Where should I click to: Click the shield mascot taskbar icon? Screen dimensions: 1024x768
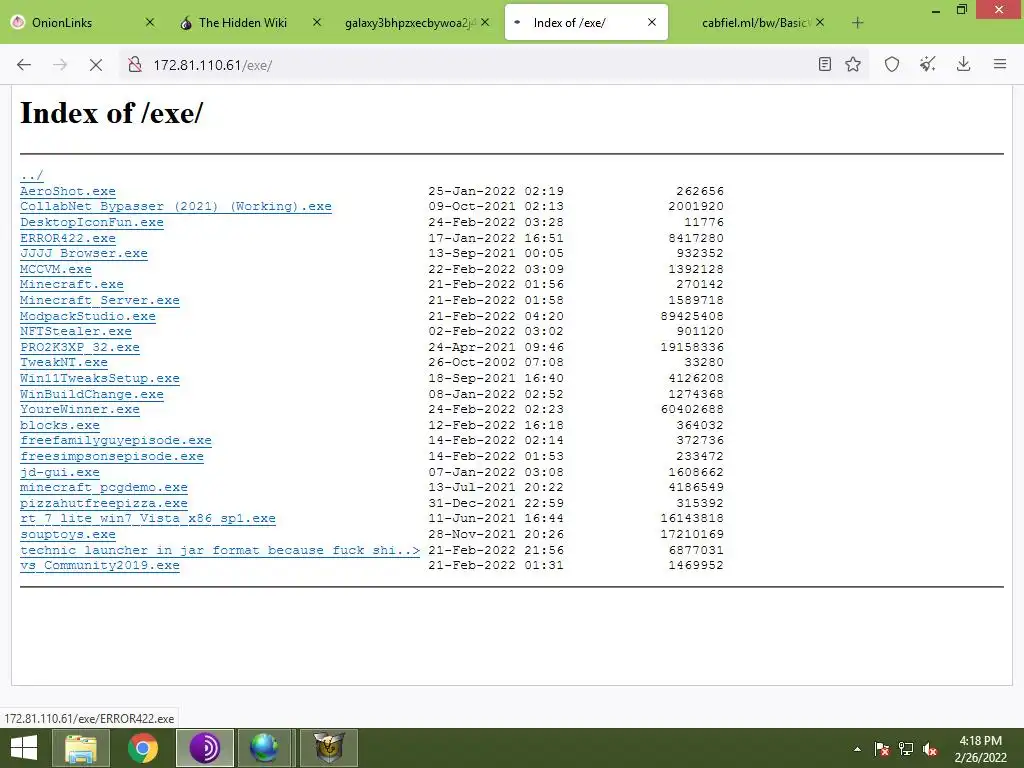328,748
